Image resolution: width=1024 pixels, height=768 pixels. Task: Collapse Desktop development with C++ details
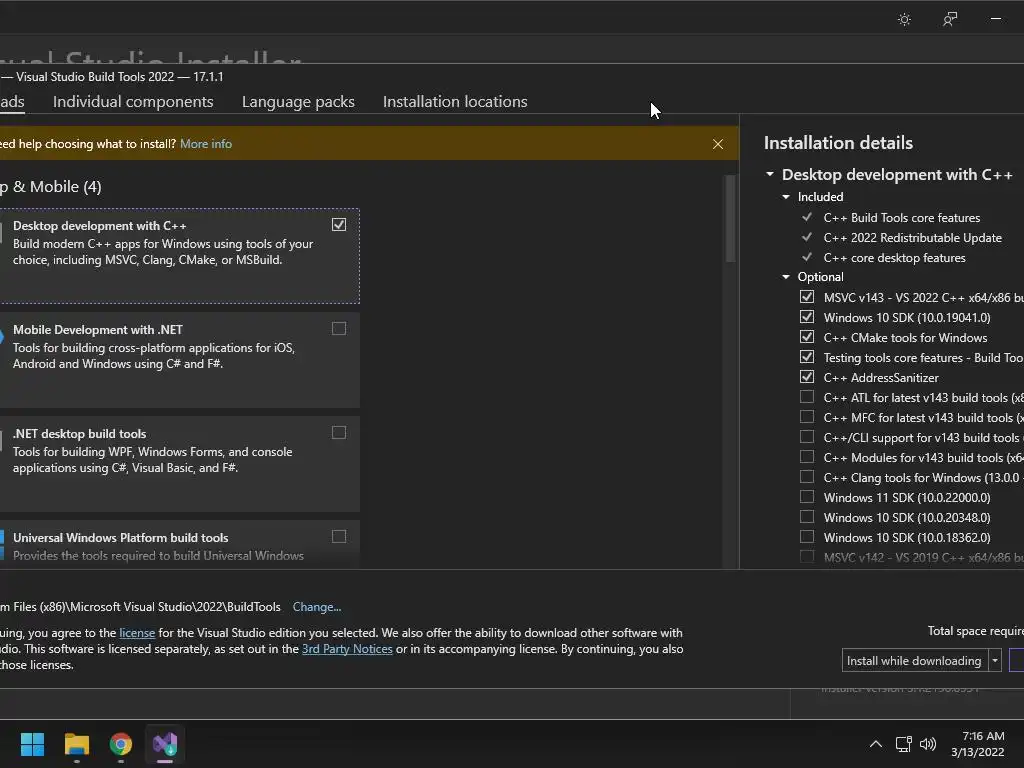[x=770, y=174]
